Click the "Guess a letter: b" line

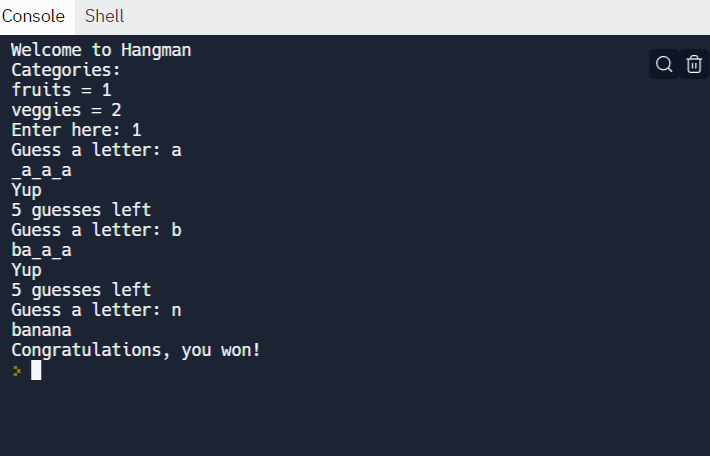[x=96, y=230]
